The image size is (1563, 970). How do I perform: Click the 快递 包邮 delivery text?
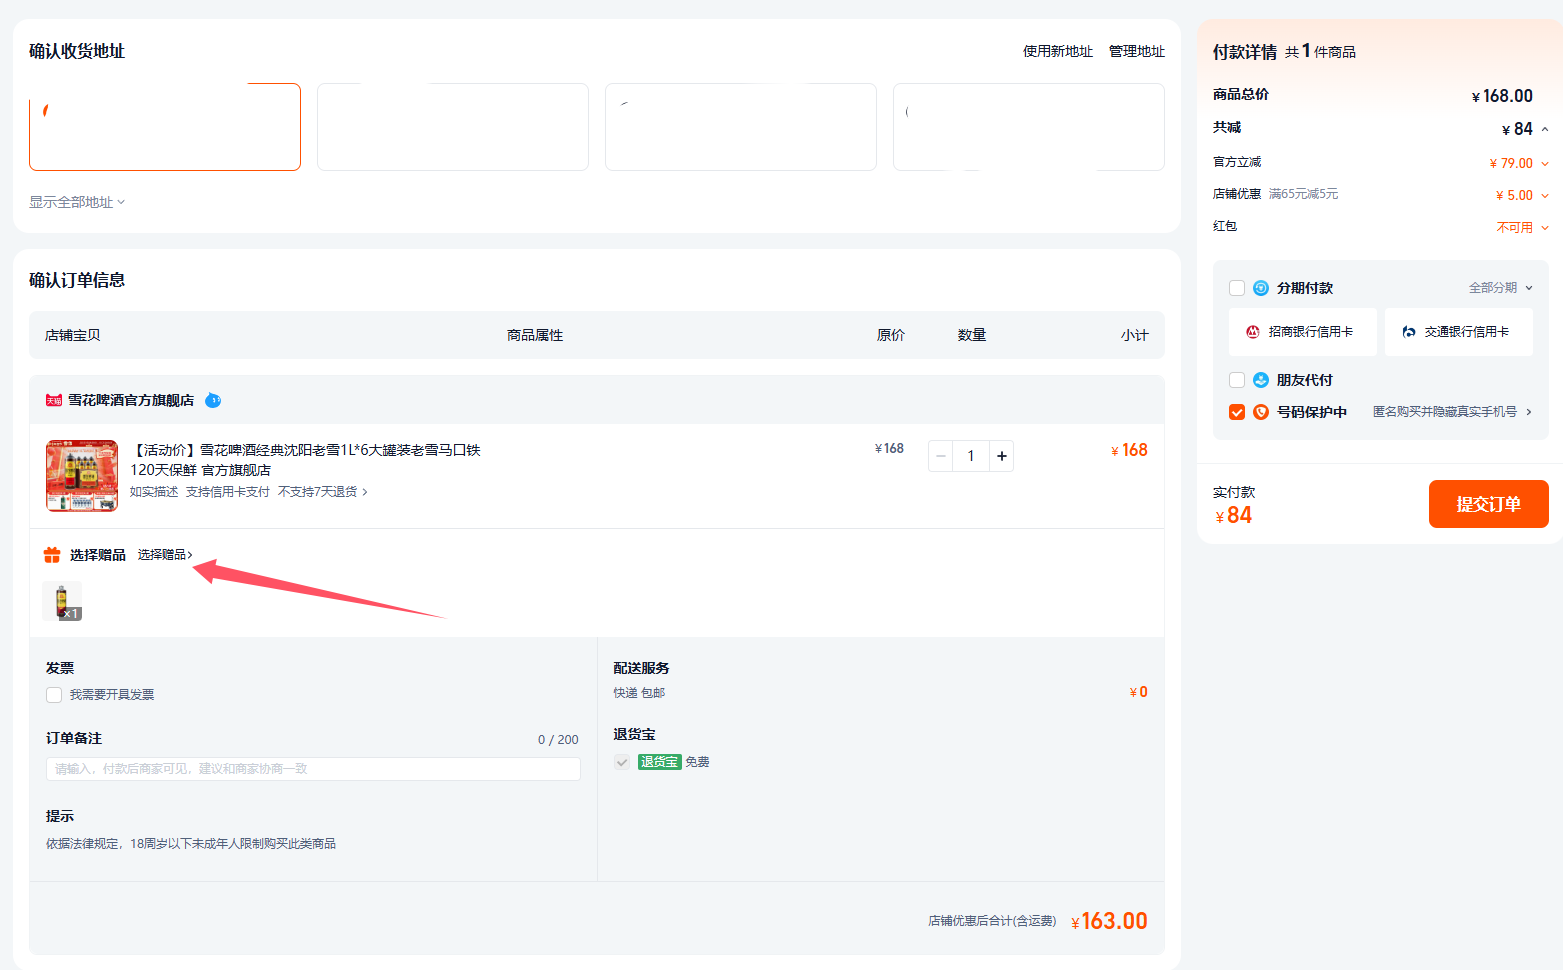[639, 693]
